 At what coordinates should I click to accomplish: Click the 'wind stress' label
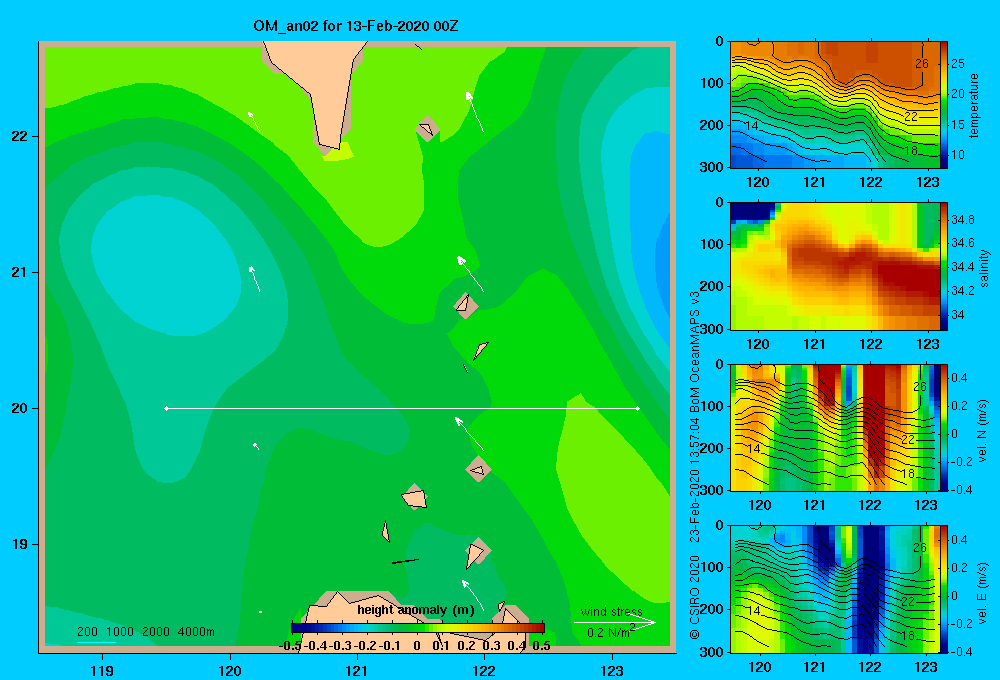[611, 611]
